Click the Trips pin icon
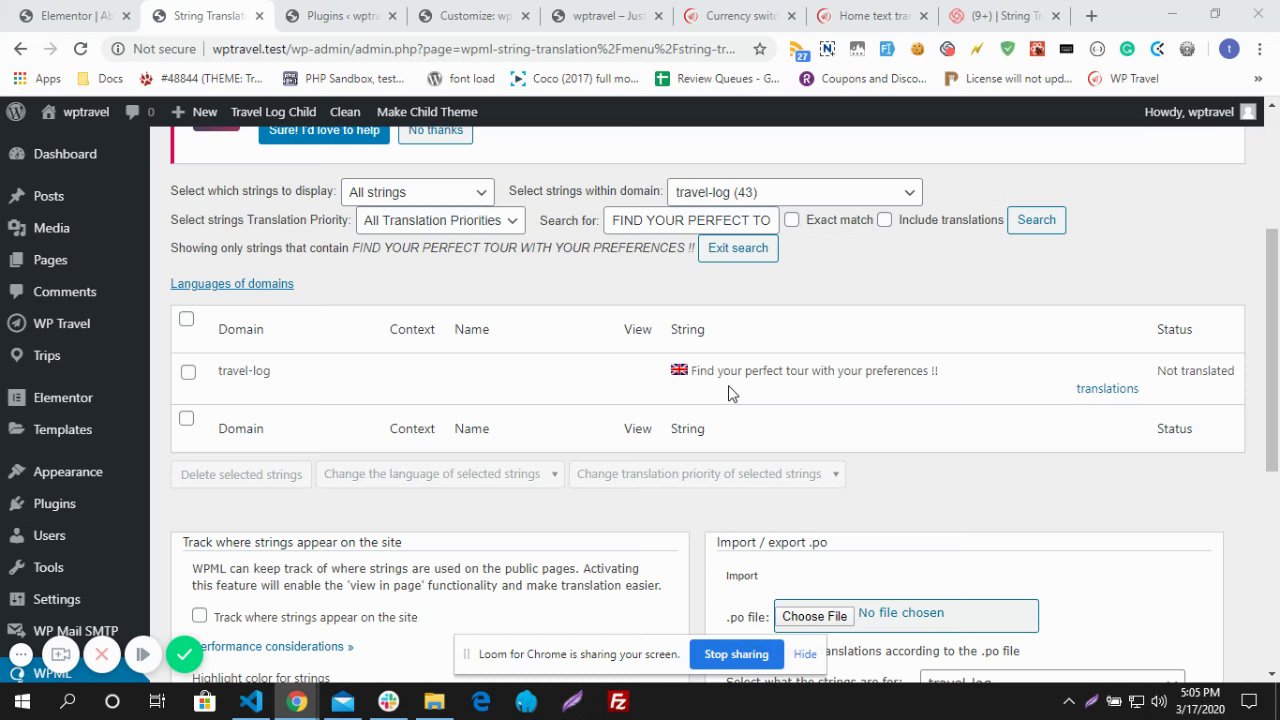 pos(16,356)
